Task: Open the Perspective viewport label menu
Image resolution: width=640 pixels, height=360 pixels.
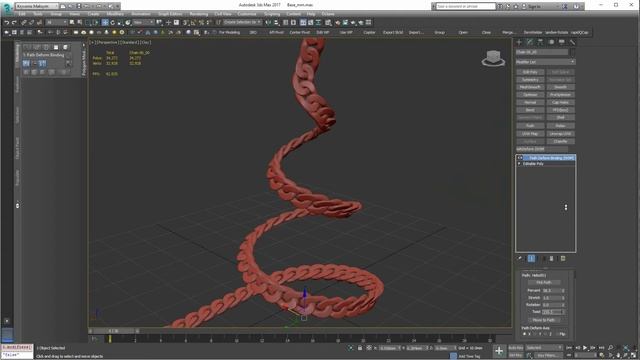Action: [x=107, y=42]
